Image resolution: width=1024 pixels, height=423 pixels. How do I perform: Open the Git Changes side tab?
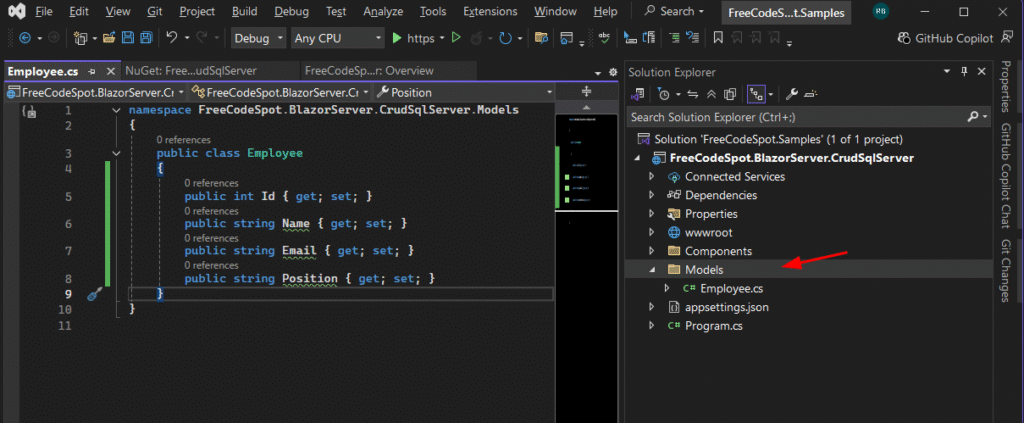coord(1006,270)
